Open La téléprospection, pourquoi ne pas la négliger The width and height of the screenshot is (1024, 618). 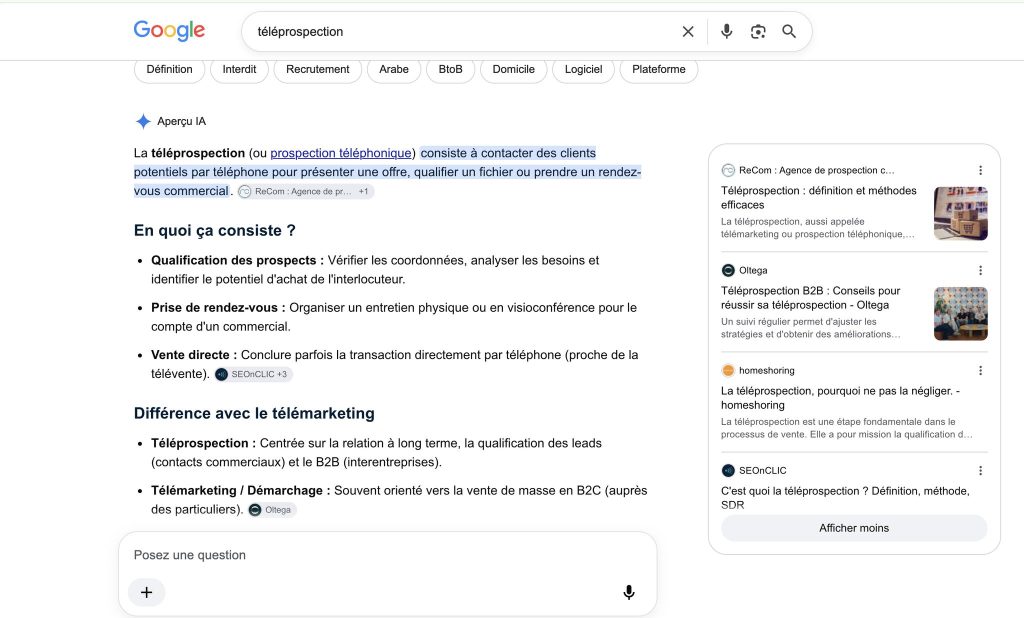point(840,397)
